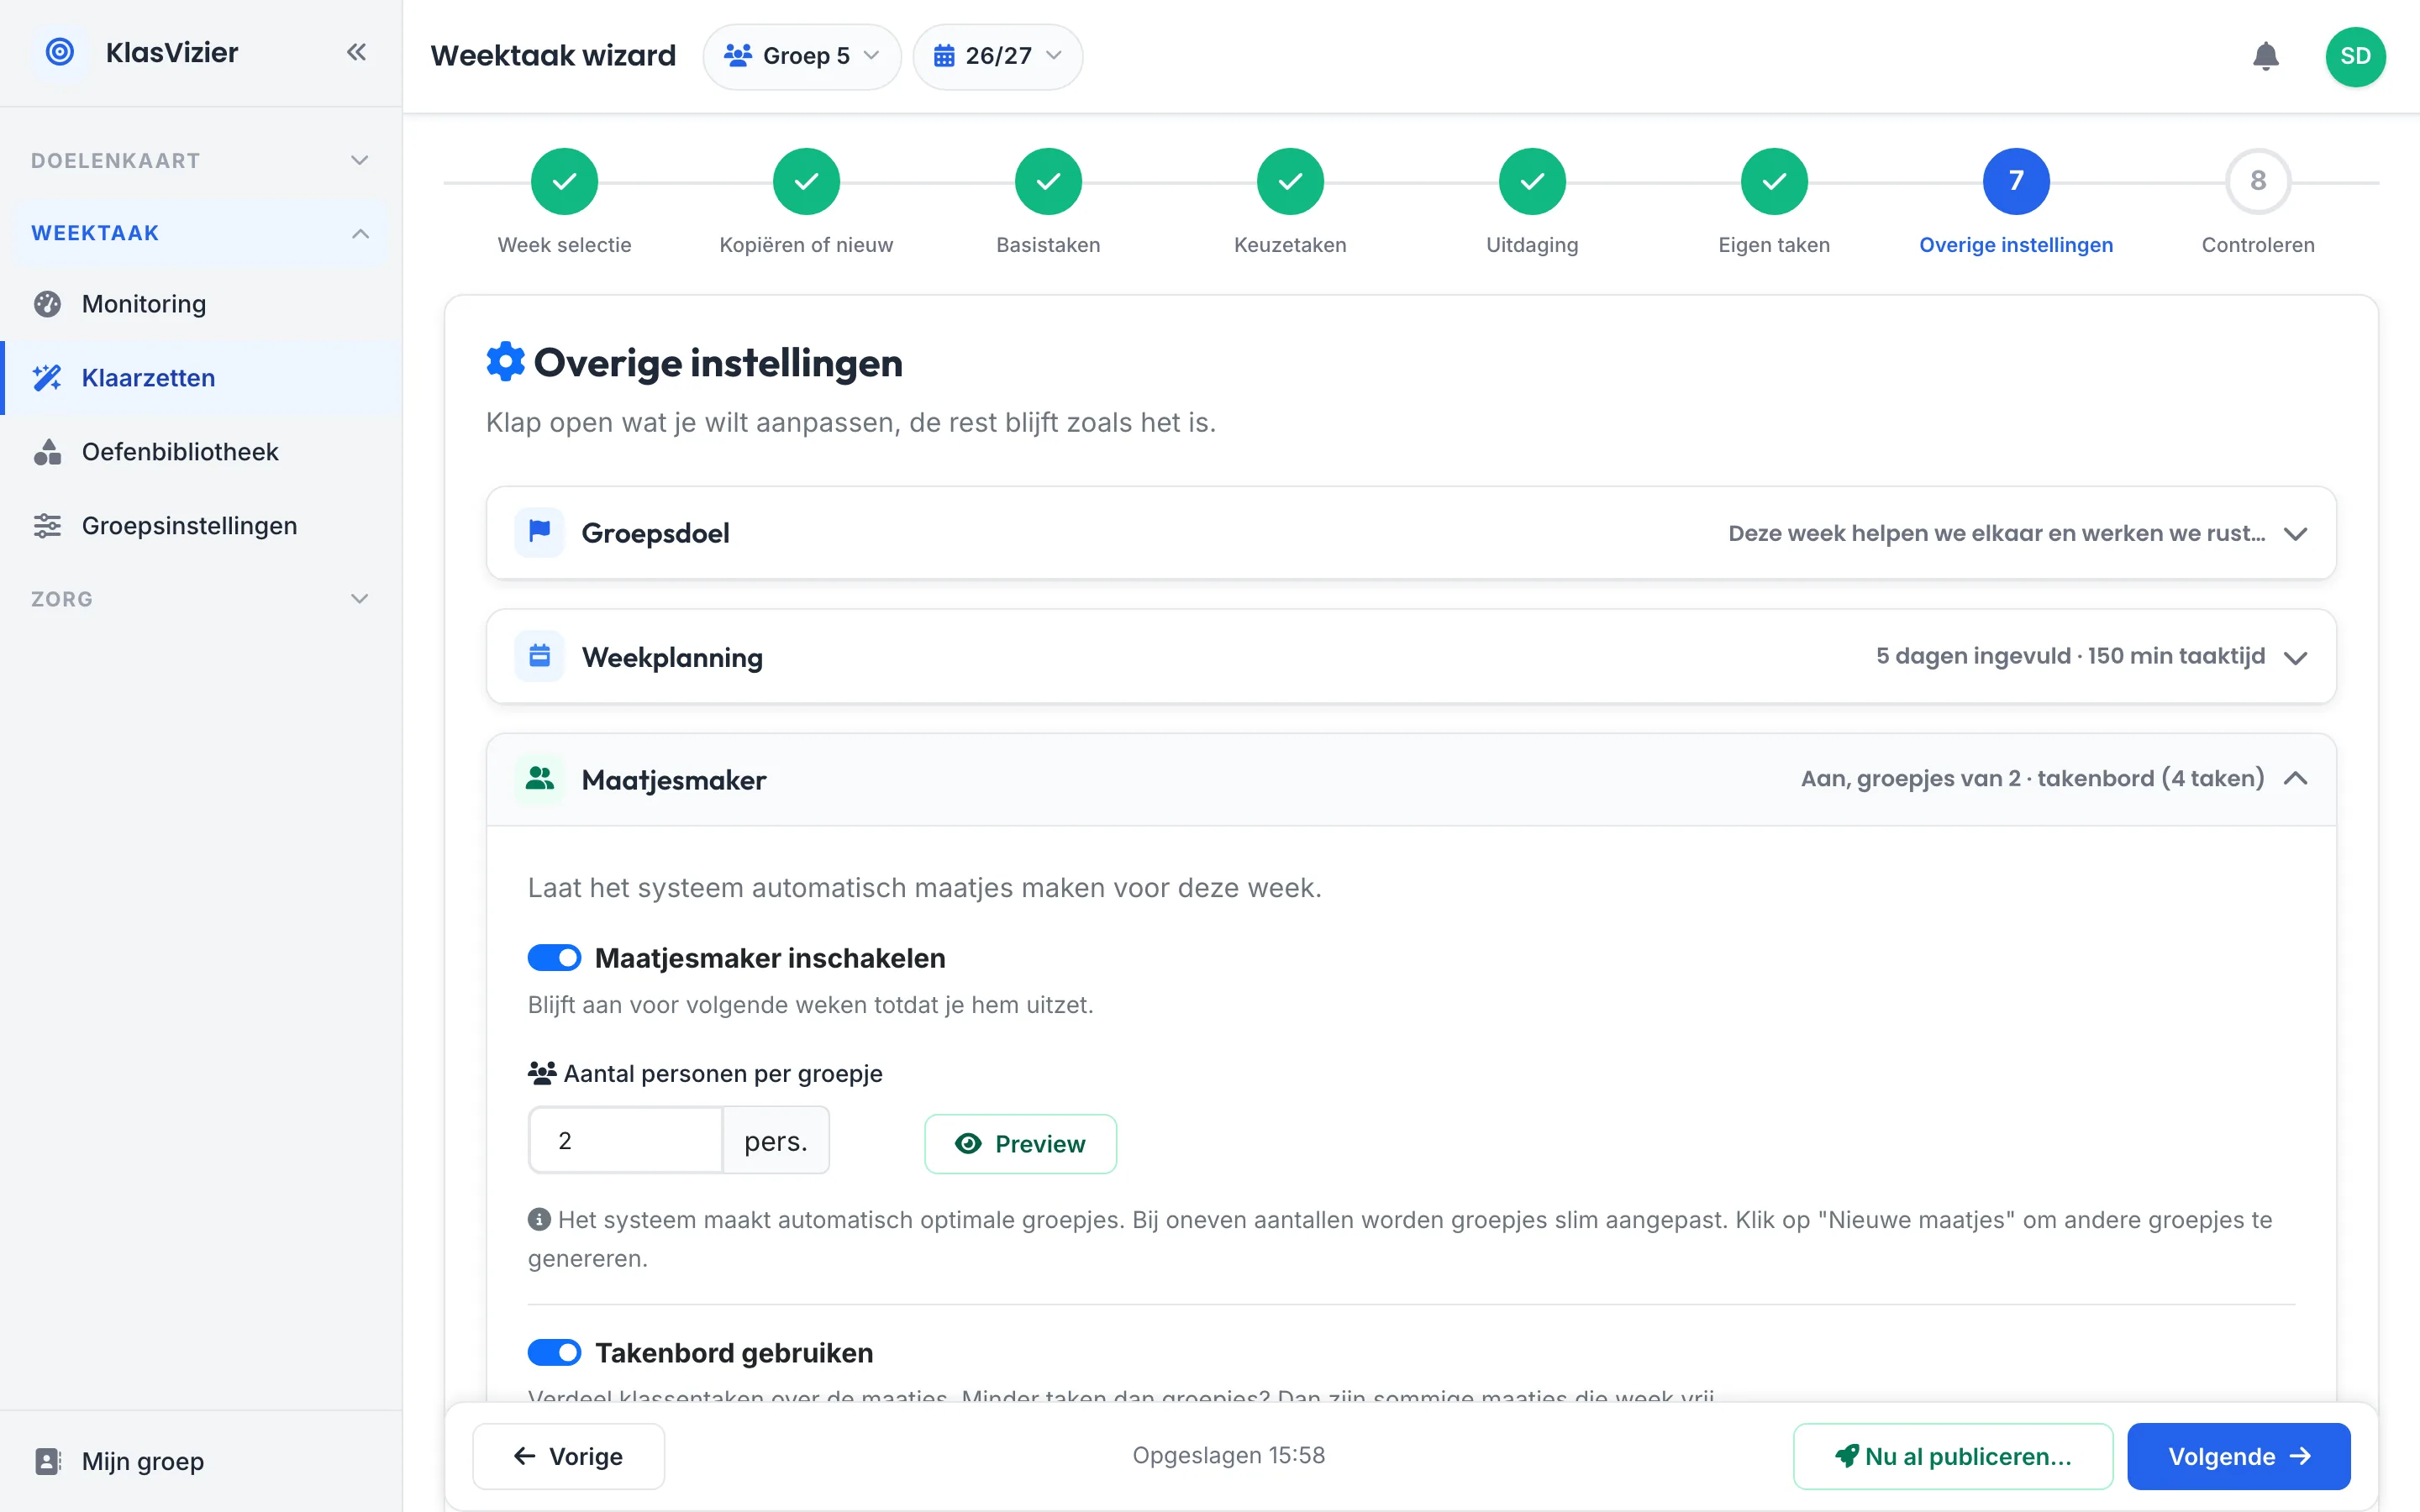This screenshot has width=2420, height=1512.
Task: Click the Klaarzetten magic wand icon
Action: (x=47, y=378)
